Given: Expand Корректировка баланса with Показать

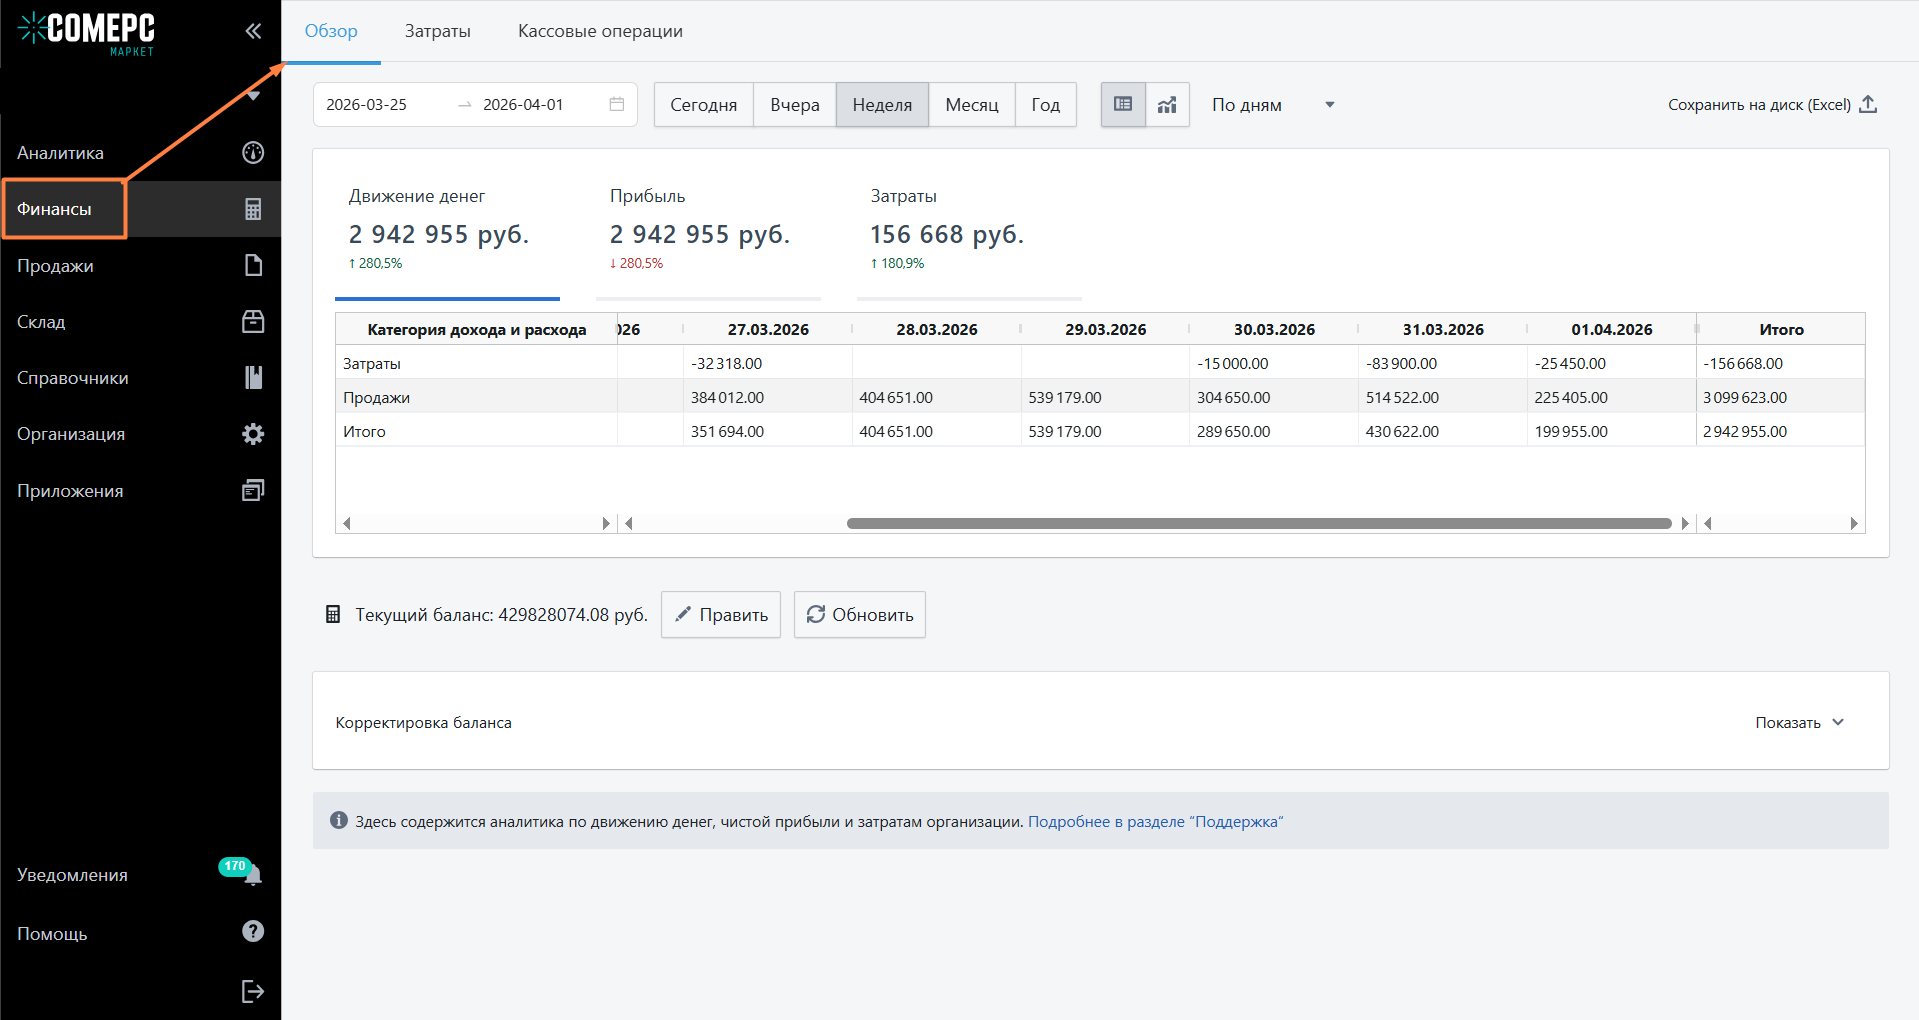Looking at the screenshot, I should click(1799, 722).
